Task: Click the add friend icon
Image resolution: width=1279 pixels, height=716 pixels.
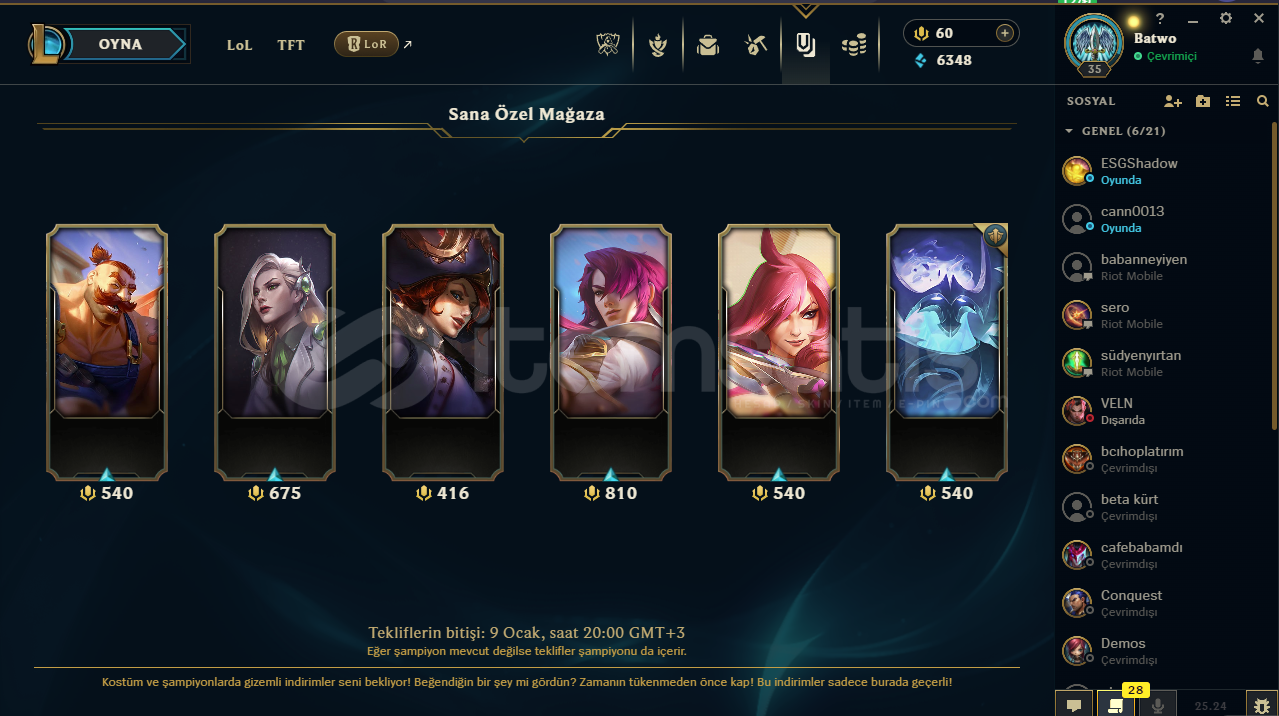Action: click(1173, 101)
